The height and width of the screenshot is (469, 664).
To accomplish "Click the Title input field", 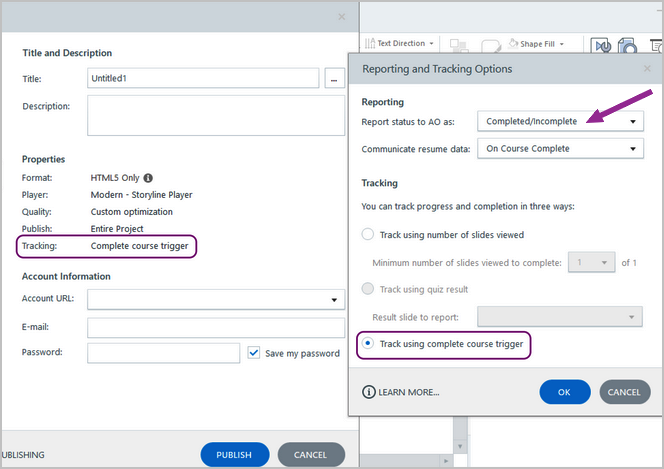I will 203,78.
